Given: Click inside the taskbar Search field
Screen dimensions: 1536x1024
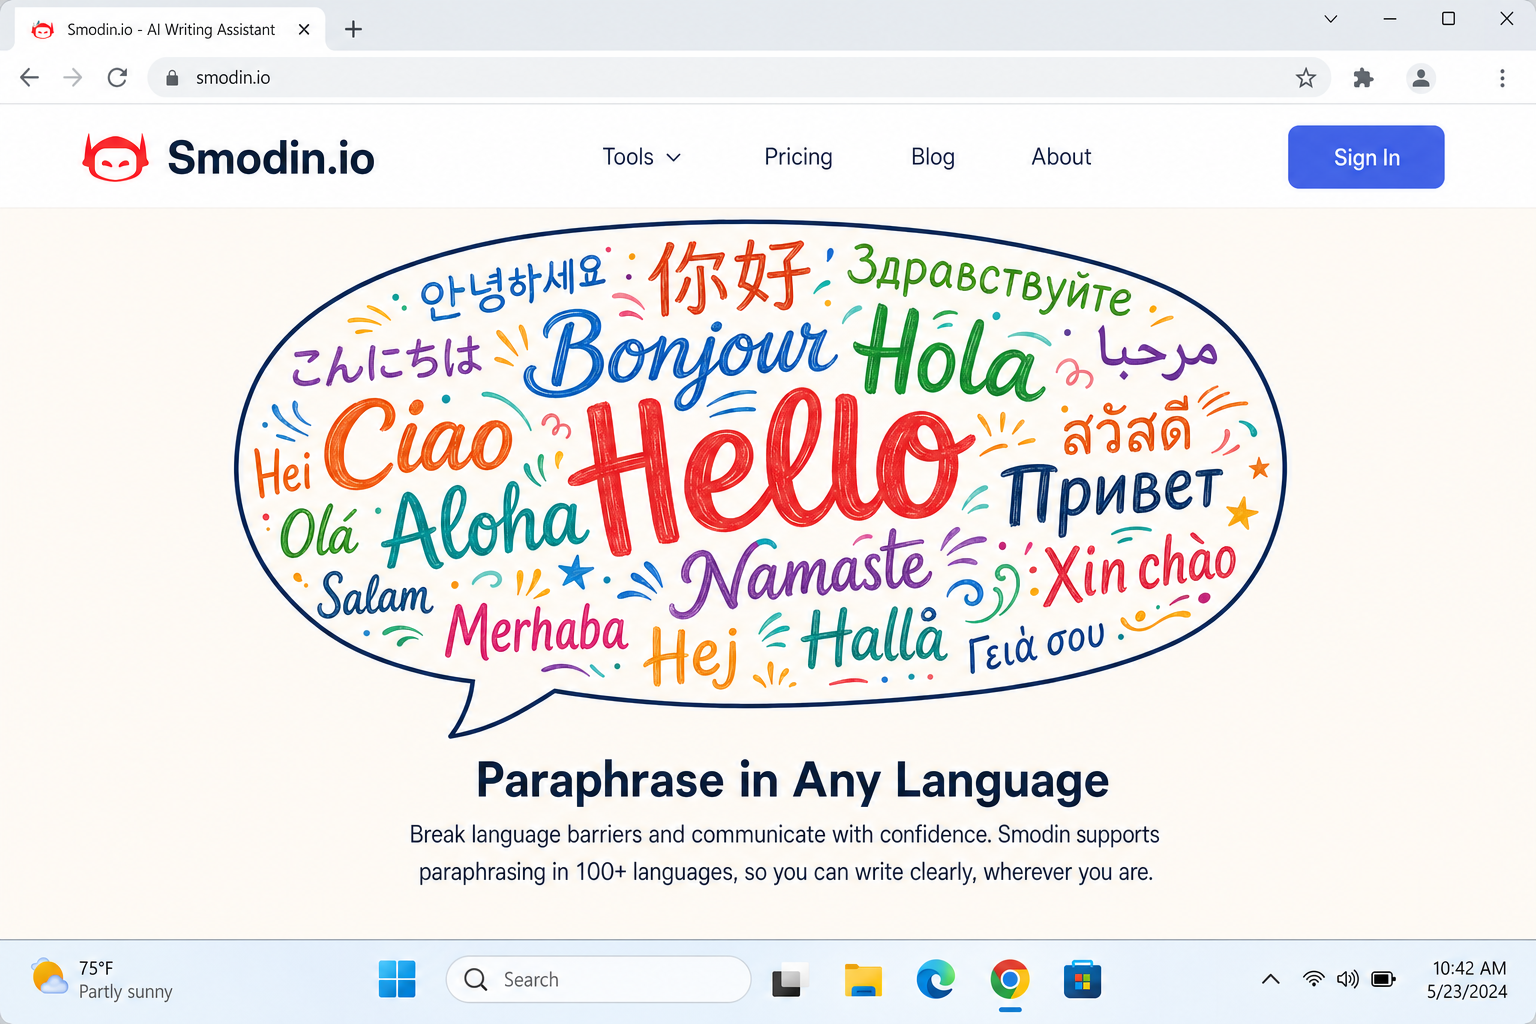Looking at the screenshot, I should point(598,979).
